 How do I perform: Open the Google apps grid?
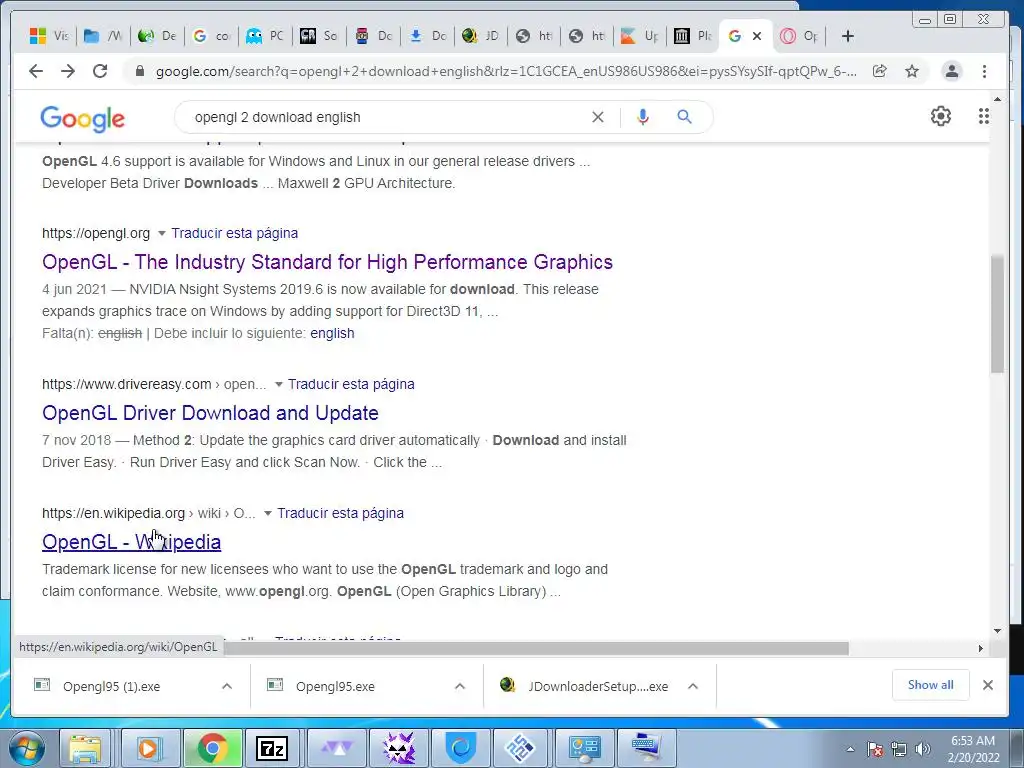(x=984, y=116)
